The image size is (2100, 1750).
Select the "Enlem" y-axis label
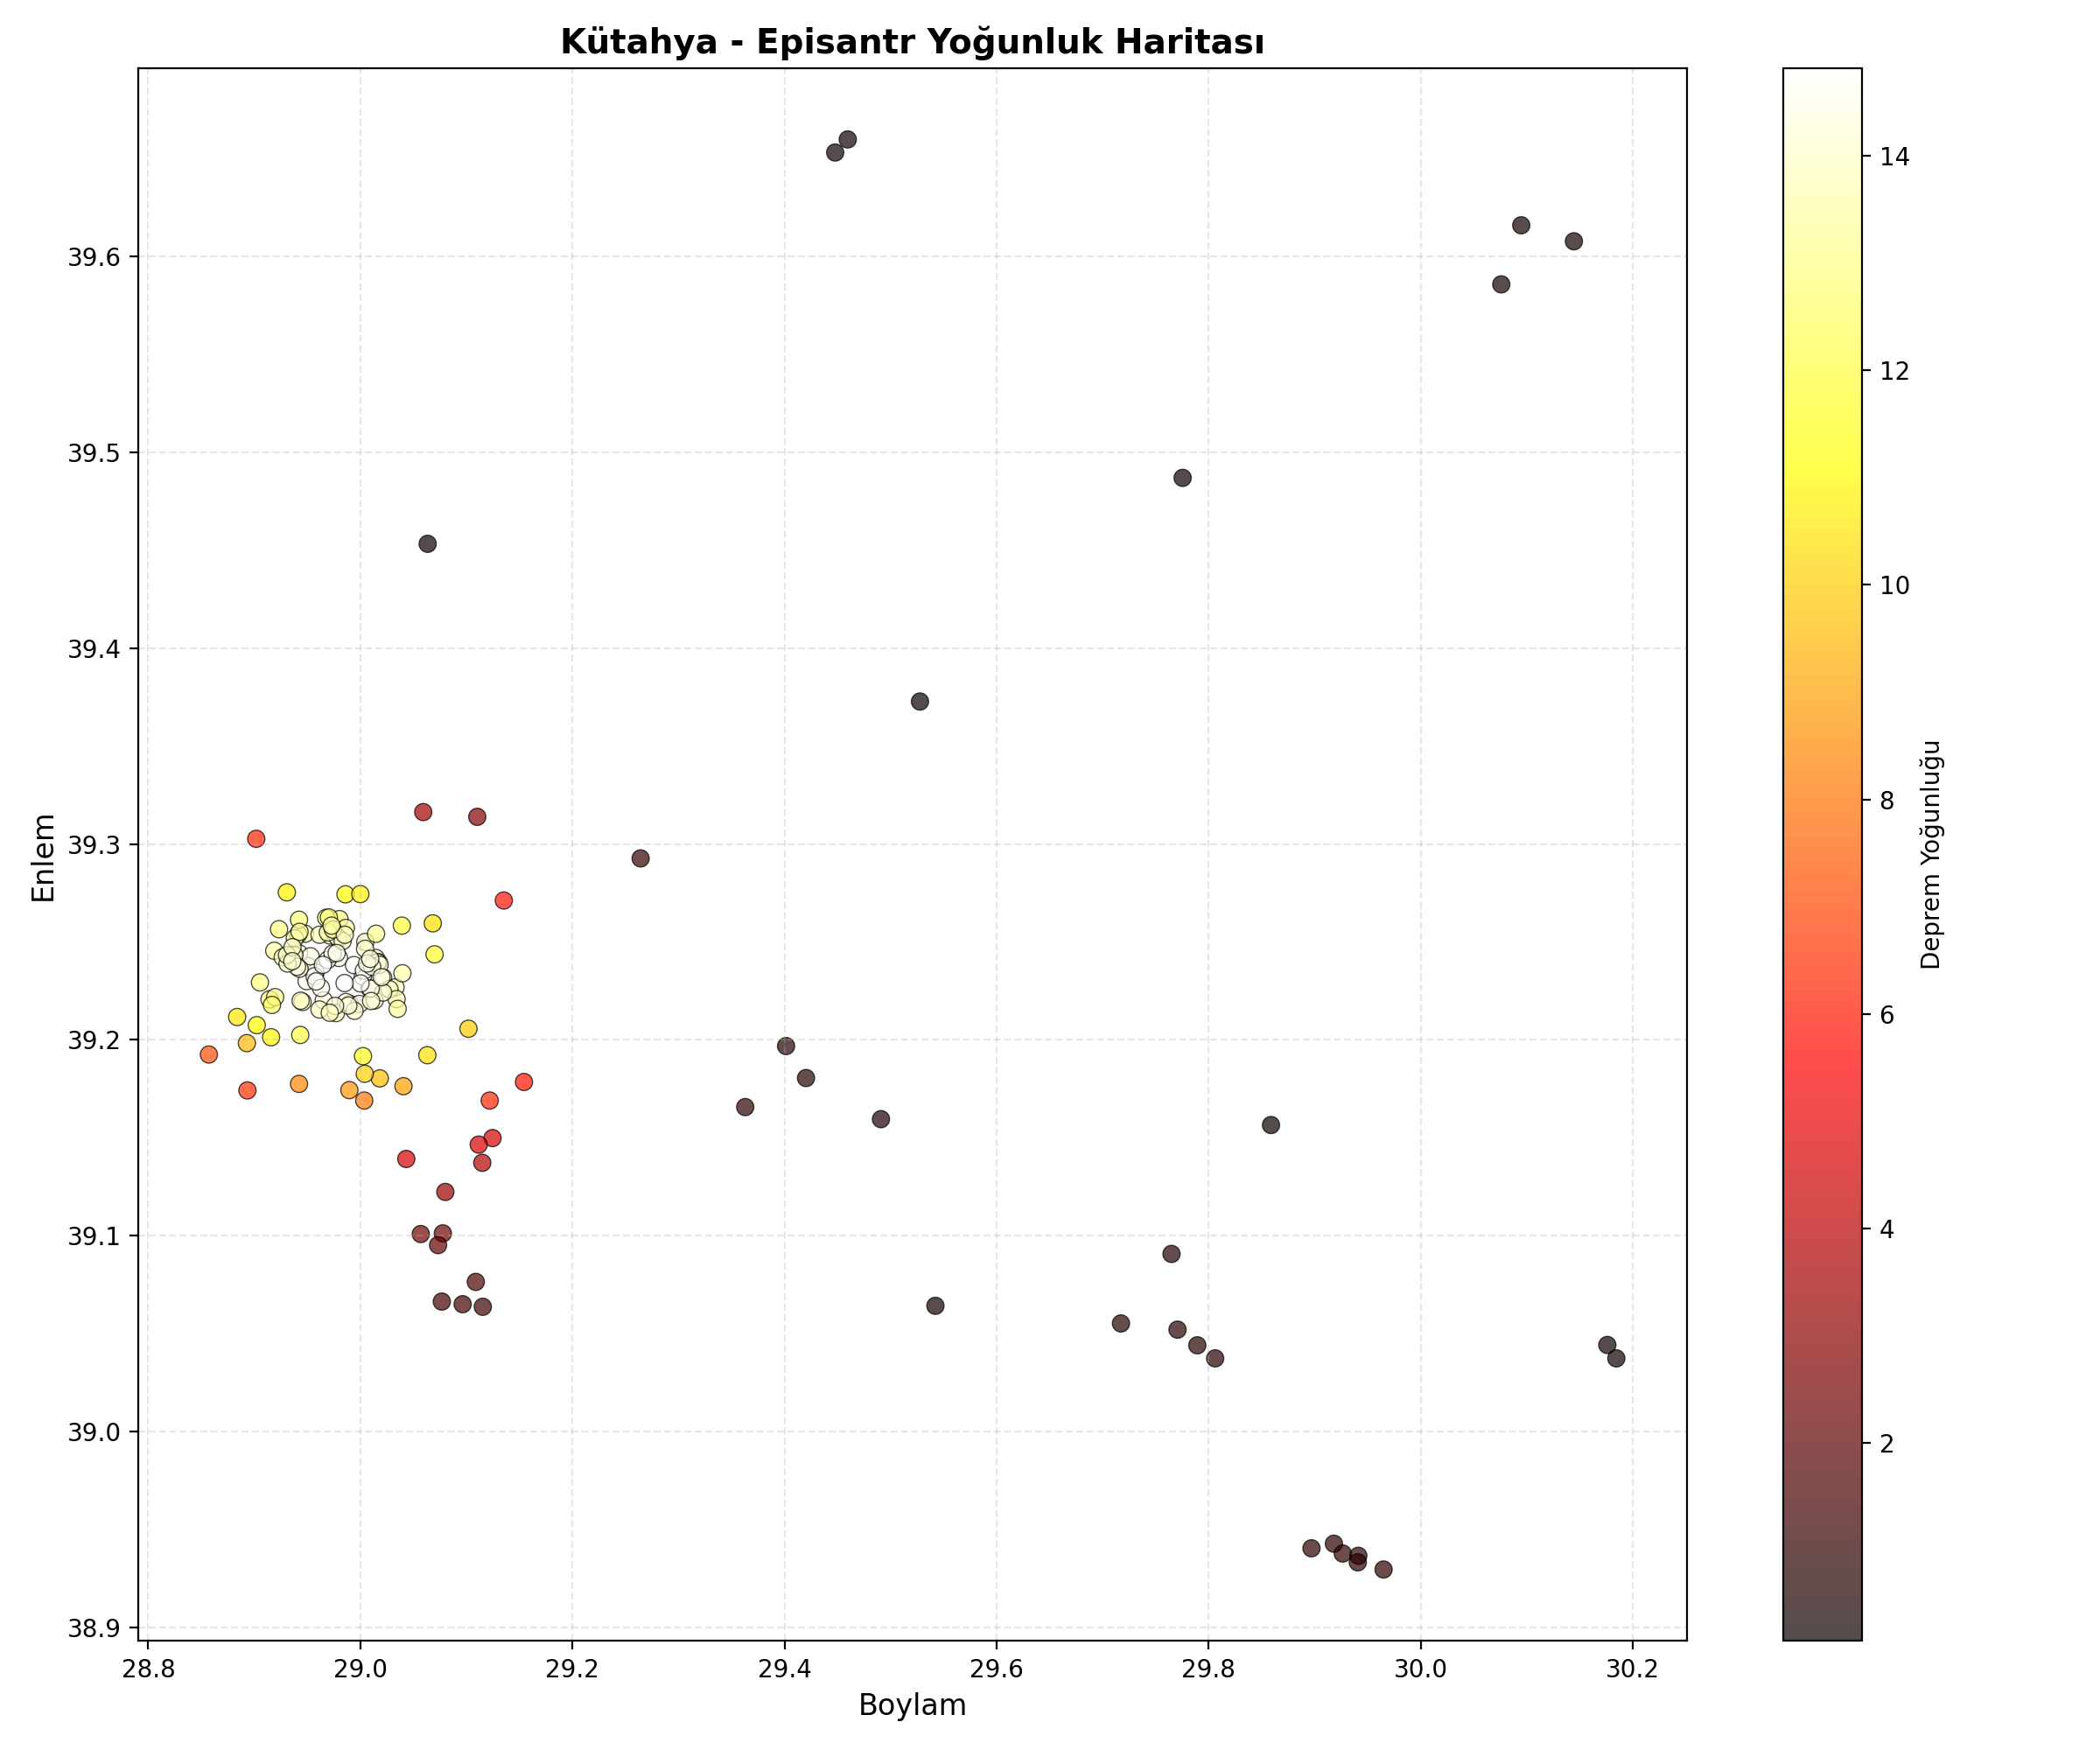(44, 858)
